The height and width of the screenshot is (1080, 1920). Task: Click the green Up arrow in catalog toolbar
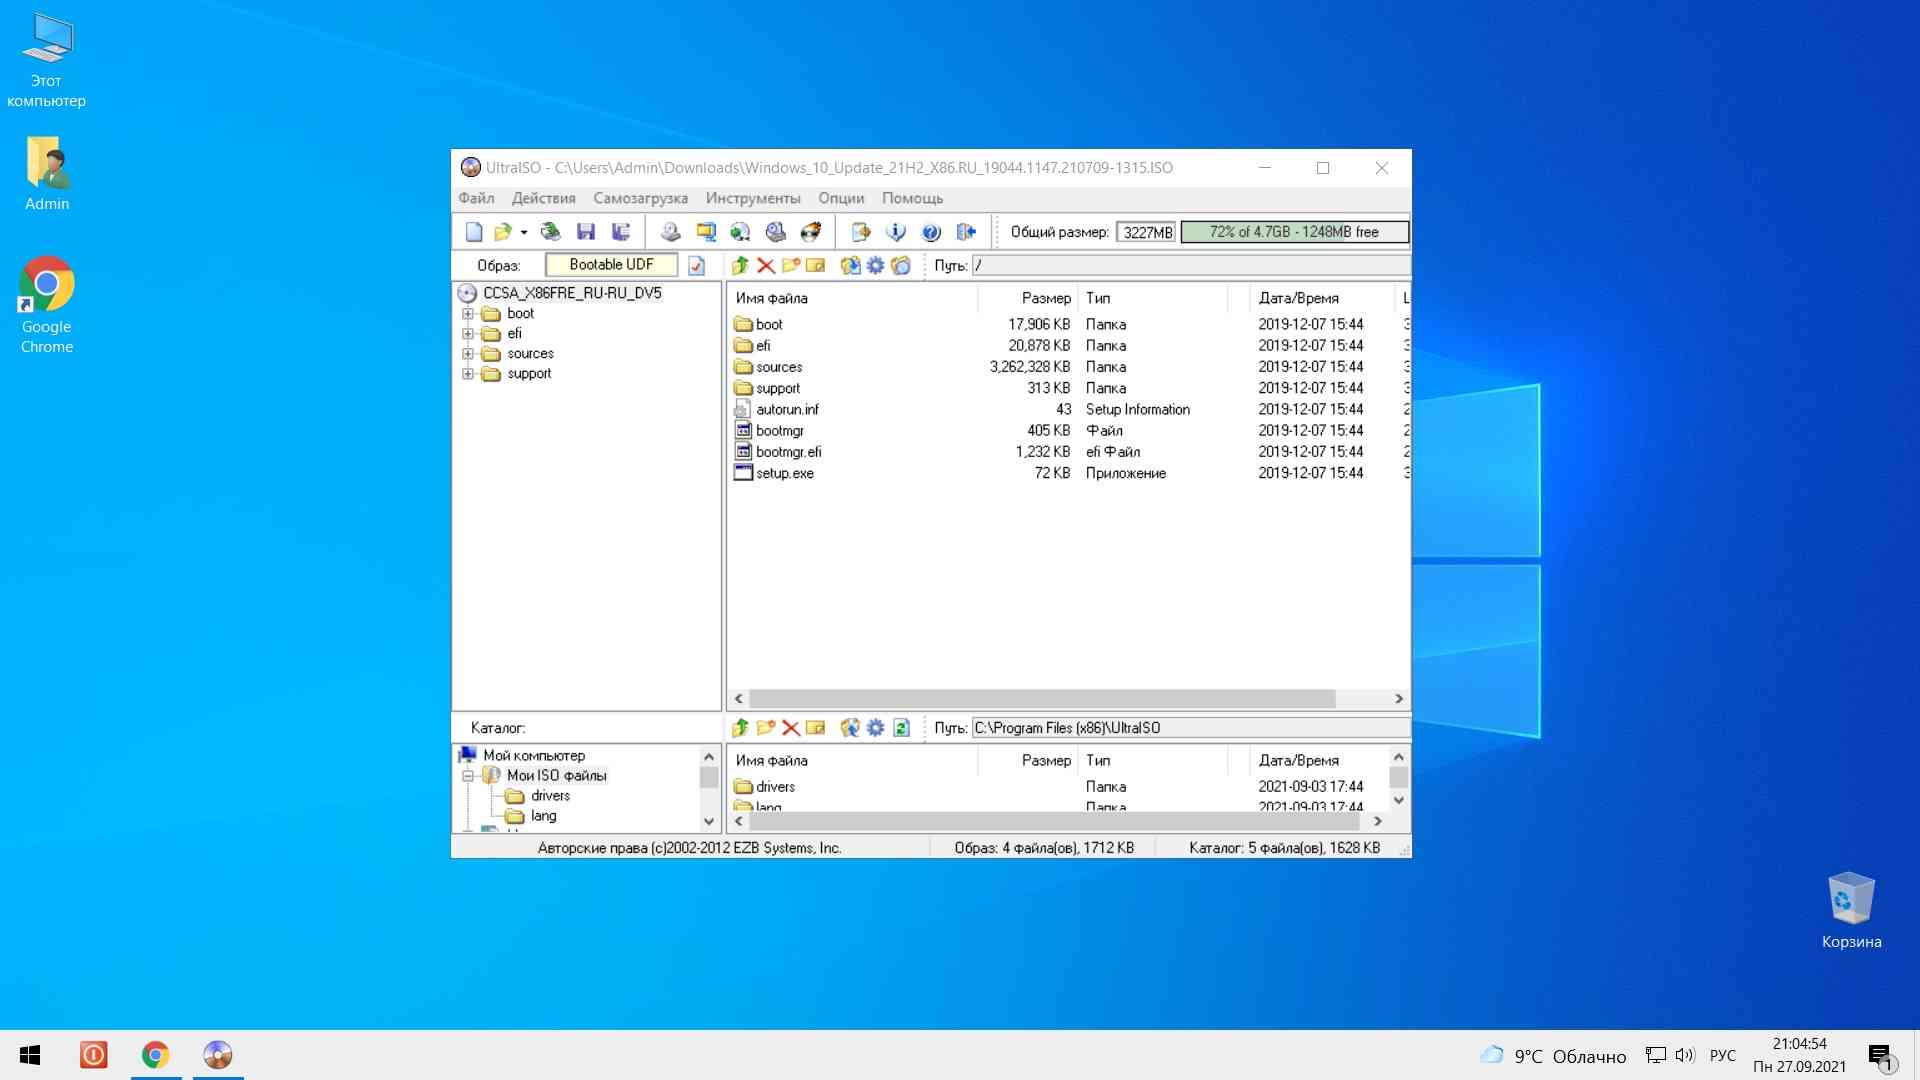click(x=740, y=728)
